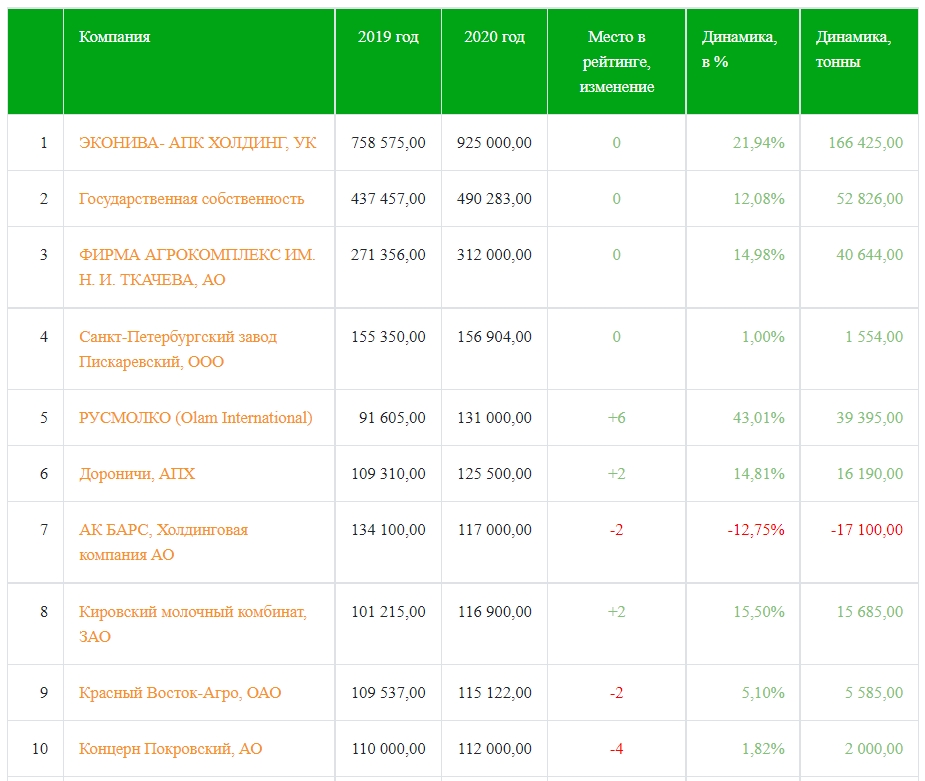The height and width of the screenshot is (781, 925).
Task: Click the Красный Восток-Агро, ОАО link
Action: pyautogui.click(x=180, y=693)
